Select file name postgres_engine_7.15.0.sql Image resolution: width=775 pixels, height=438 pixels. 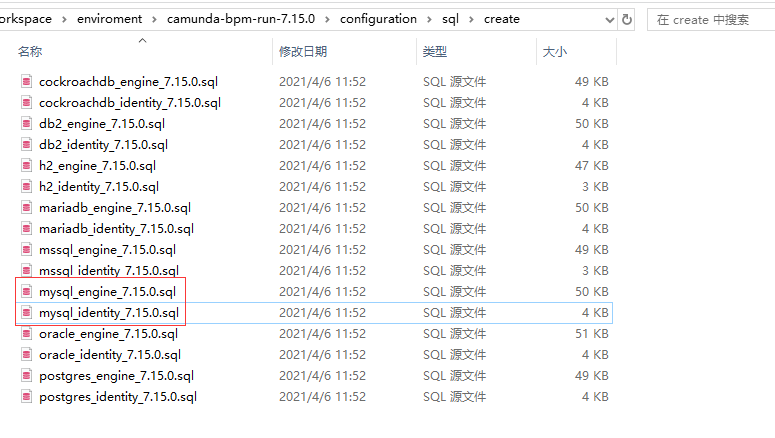pos(117,376)
